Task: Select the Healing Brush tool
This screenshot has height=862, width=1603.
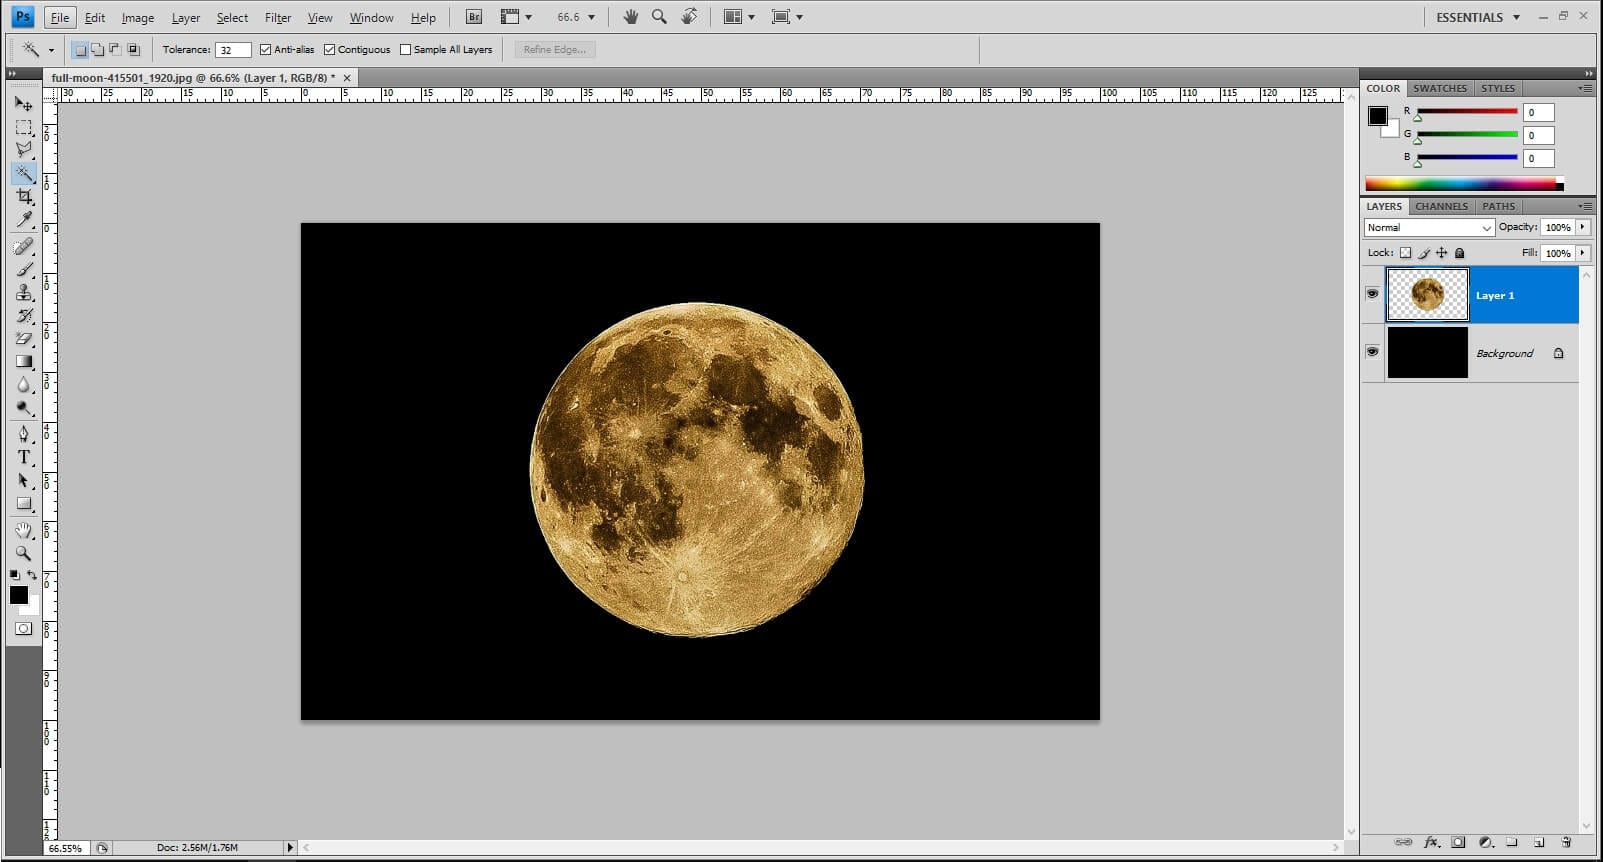Action: coord(24,246)
